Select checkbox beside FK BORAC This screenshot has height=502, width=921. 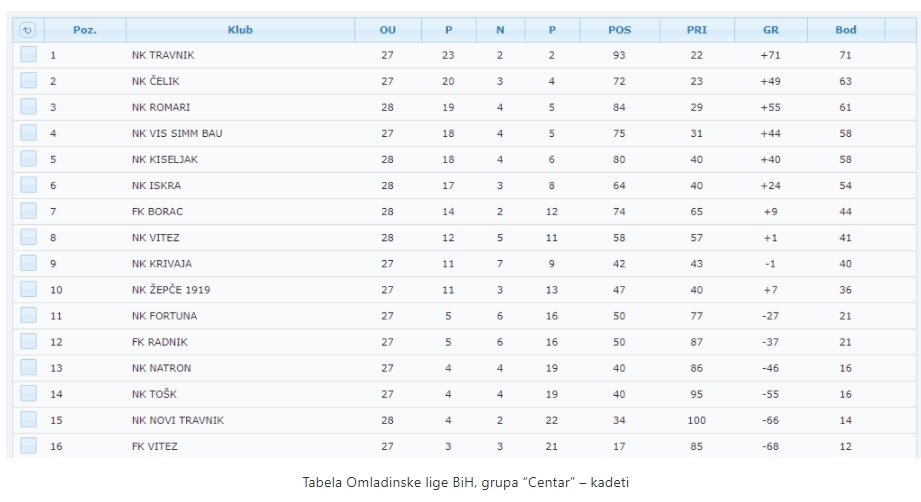click(x=28, y=211)
